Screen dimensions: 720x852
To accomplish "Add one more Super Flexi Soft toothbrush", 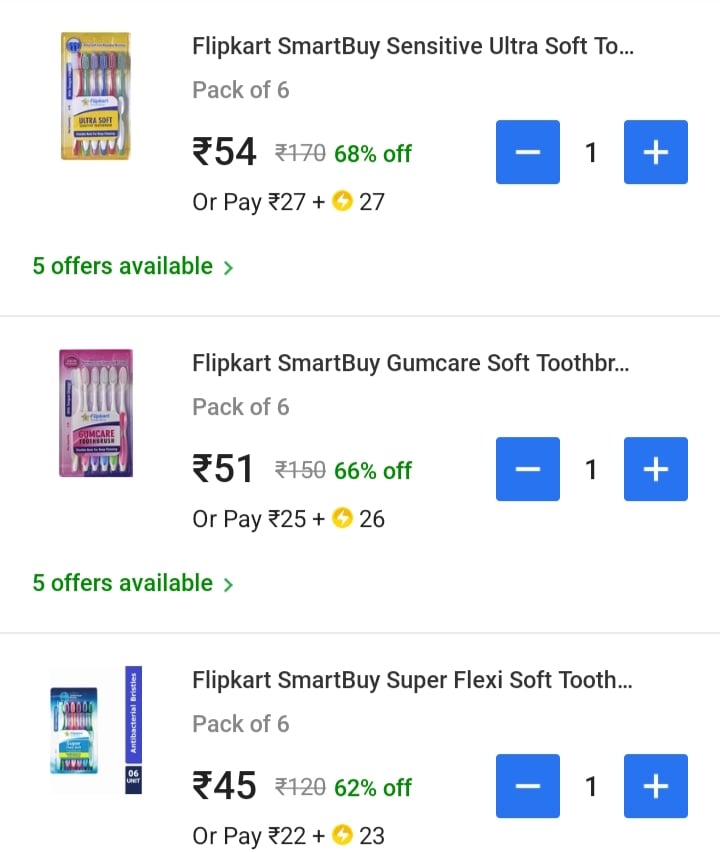I will click(x=655, y=786).
